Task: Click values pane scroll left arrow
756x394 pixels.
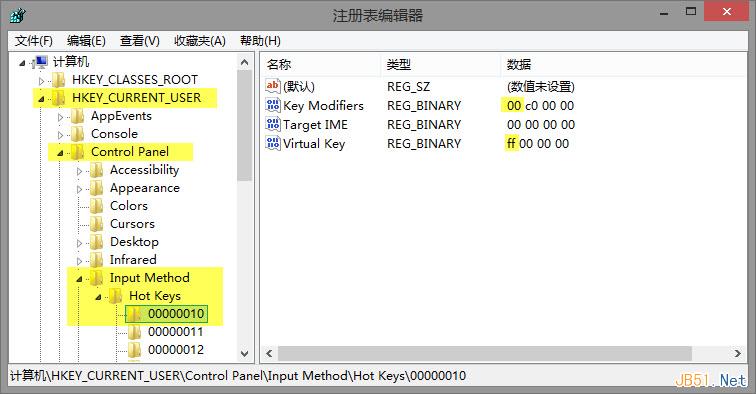Action: coord(269,353)
